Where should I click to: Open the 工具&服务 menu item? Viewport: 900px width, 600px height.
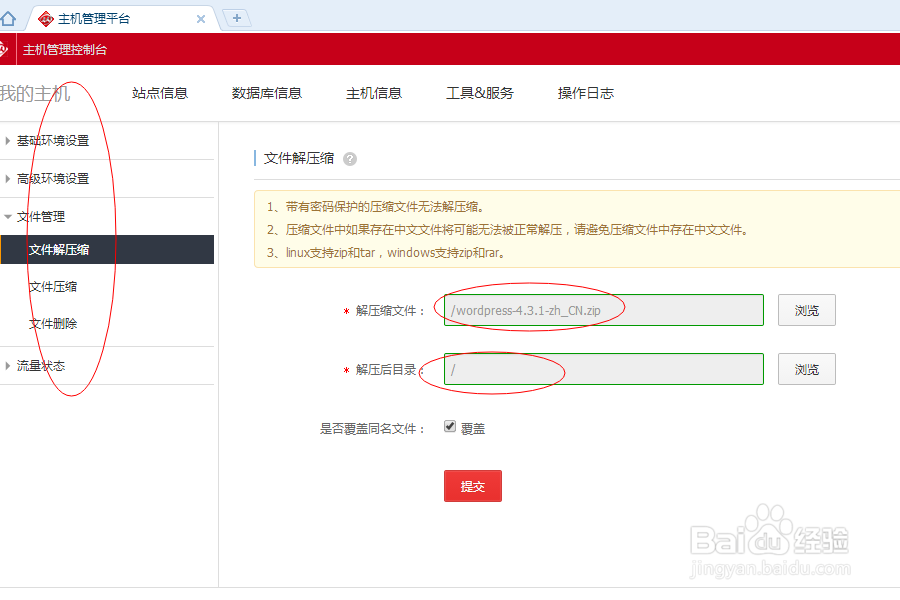[481, 92]
